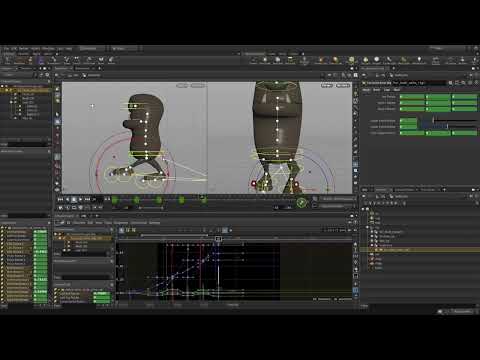Click the second green parameter field in top row
This screenshot has height=360, width=480.
(x=438, y=97)
